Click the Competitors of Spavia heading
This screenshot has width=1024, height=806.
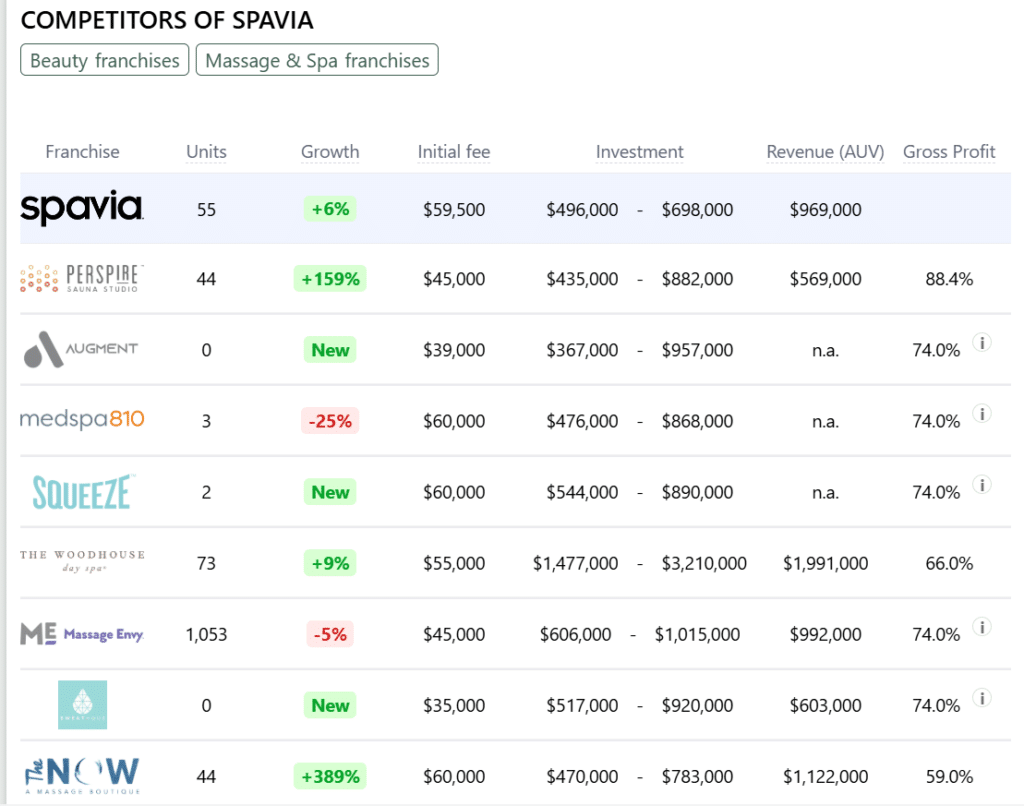coord(167,20)
